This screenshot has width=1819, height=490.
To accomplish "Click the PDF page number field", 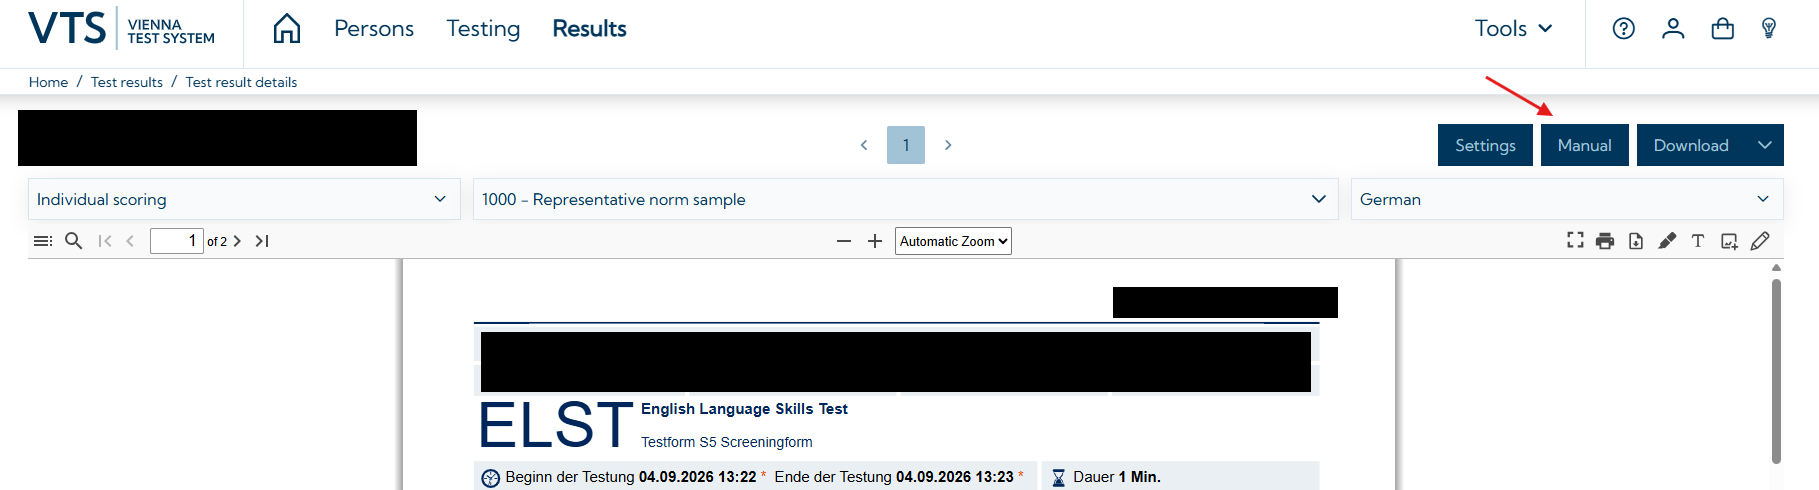I will (x=177, y=241).
